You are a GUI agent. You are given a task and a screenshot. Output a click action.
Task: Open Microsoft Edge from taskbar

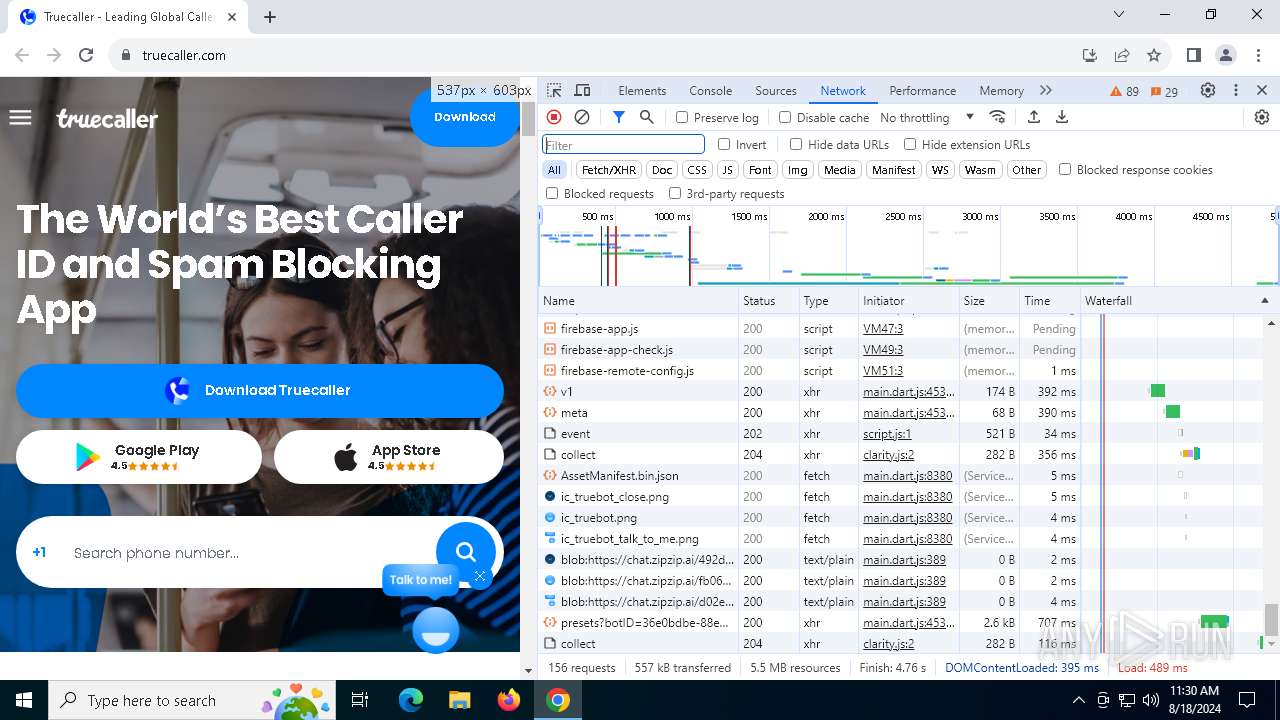click(411, 700)
